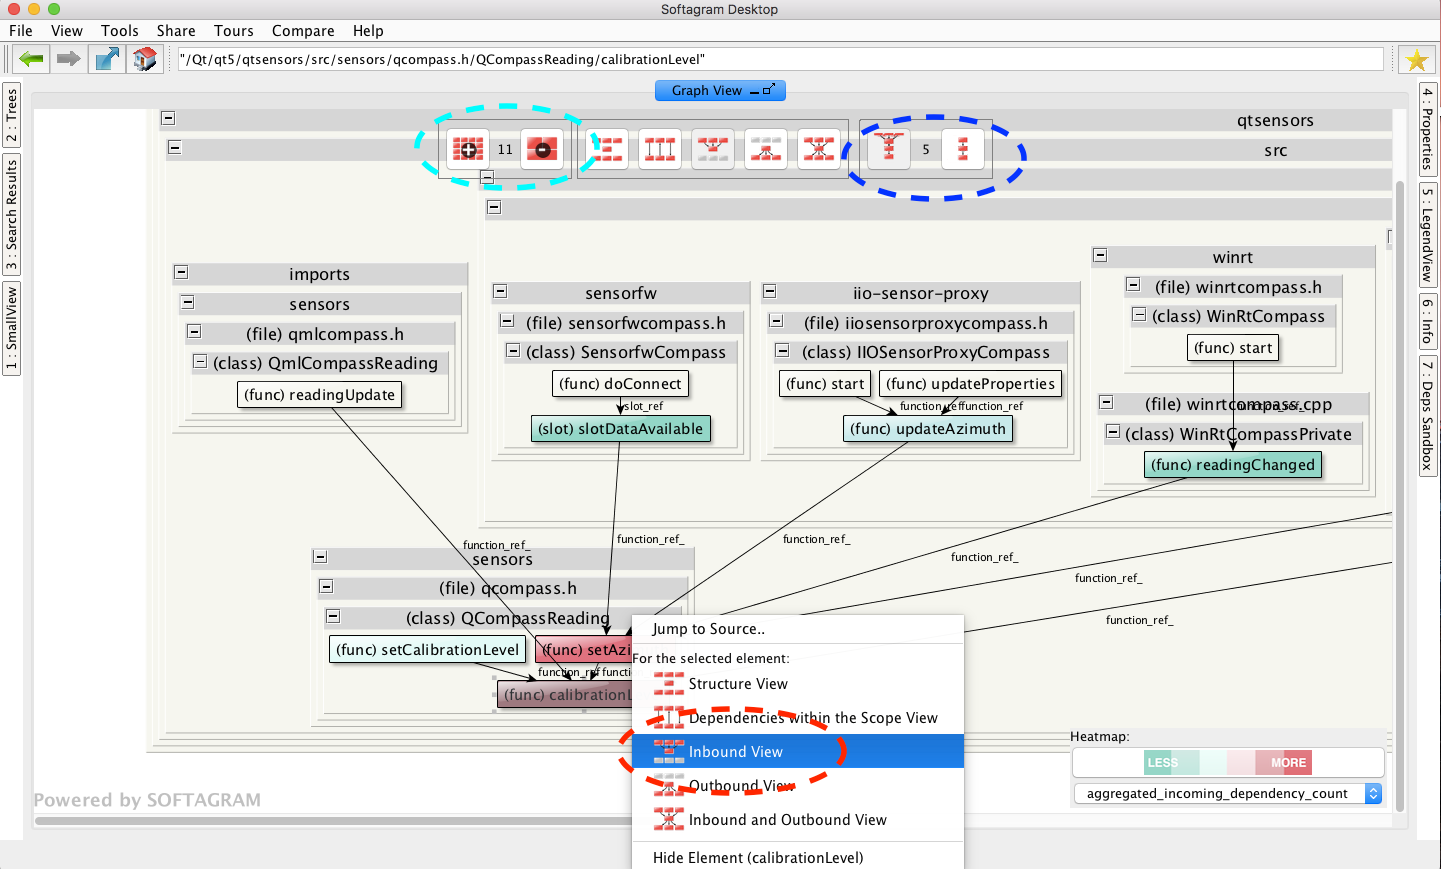The image size is (1441, 869).
Task: Click the decrease detail level minus icon
Action: click(x=542, y=150)
